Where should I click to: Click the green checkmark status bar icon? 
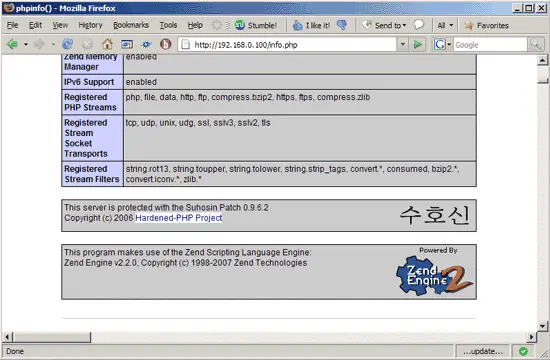point(523,351)
